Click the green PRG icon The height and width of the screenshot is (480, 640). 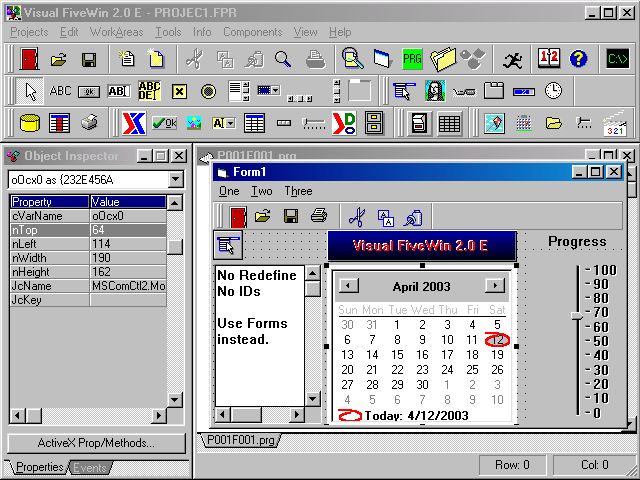coord(413,59)
